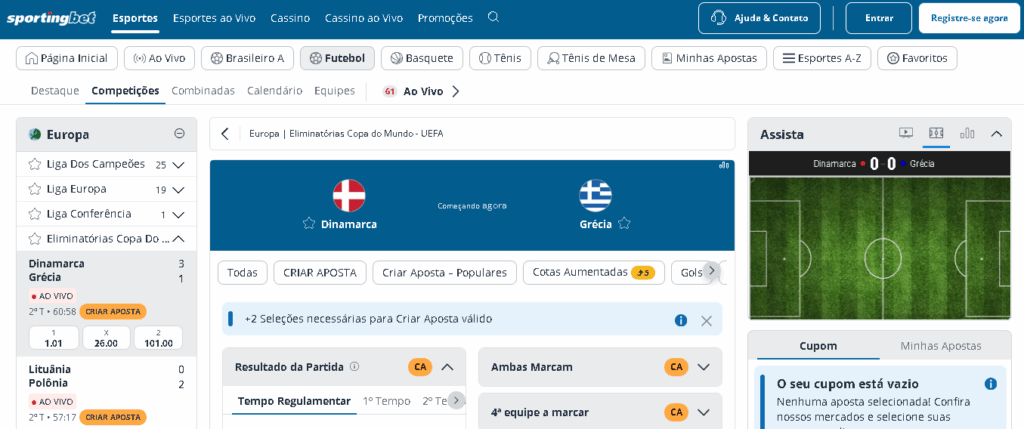Image resolution: width=1024 pixels, height=429 pixels.
Task: Click the search magnifier icon in header
Action: click(x=493, y=17)
